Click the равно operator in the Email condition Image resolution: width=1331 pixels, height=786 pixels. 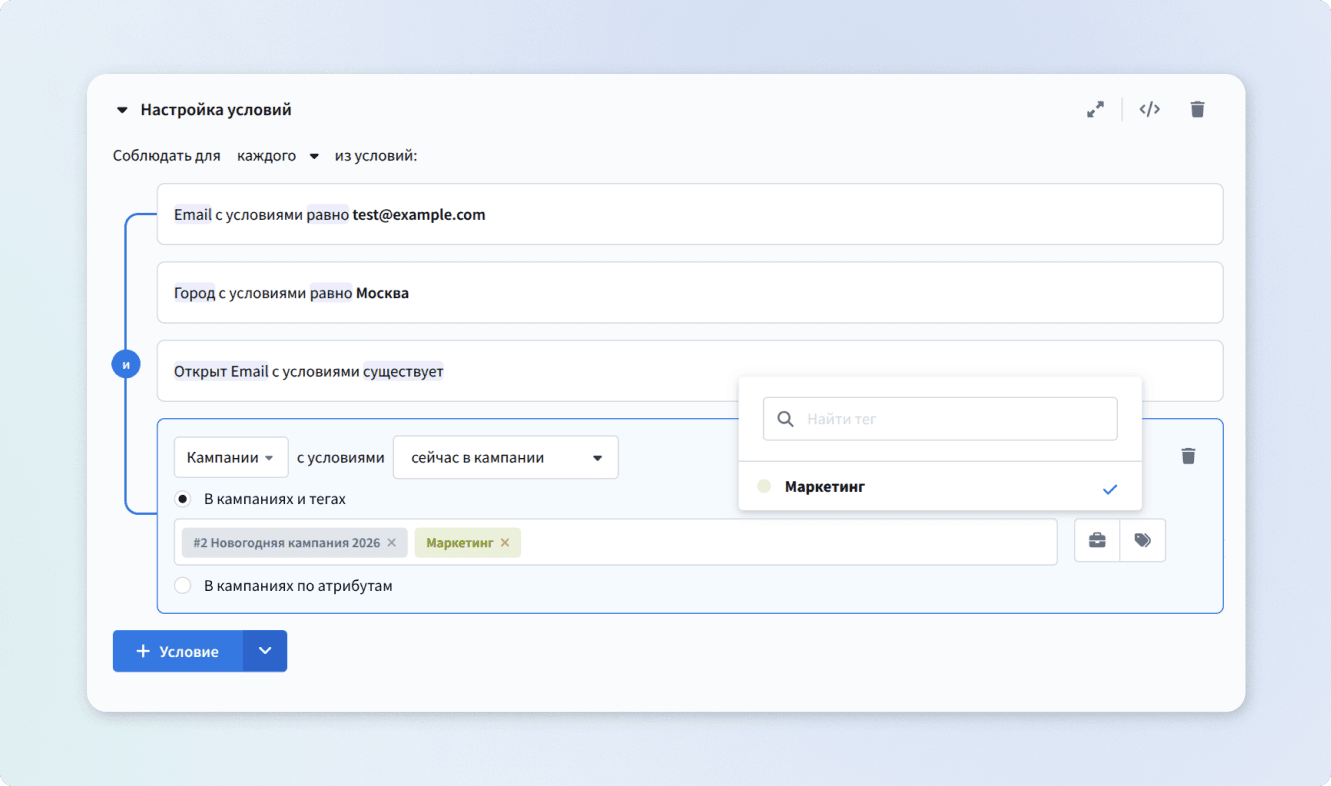pos(328,214)
